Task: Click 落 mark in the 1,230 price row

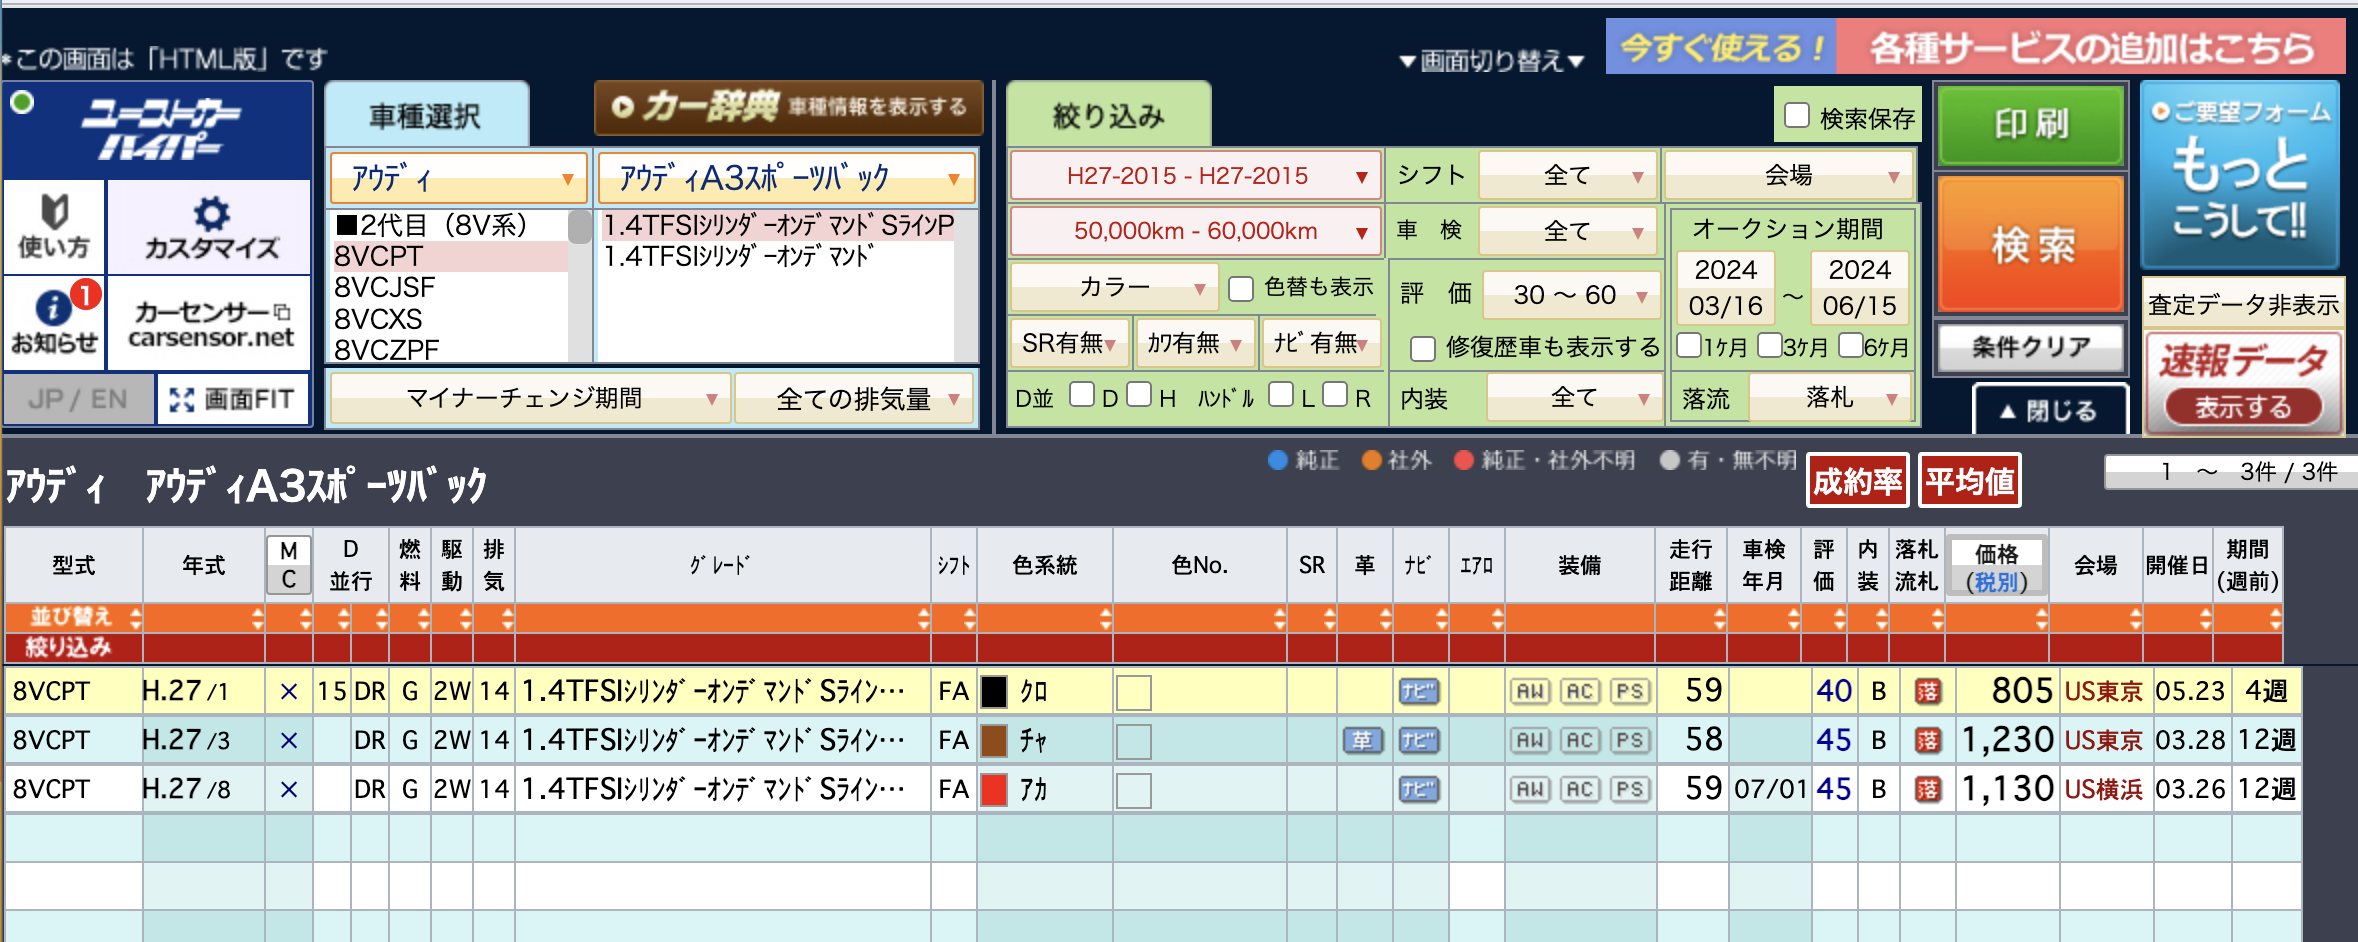Action: pos(1928,740)
